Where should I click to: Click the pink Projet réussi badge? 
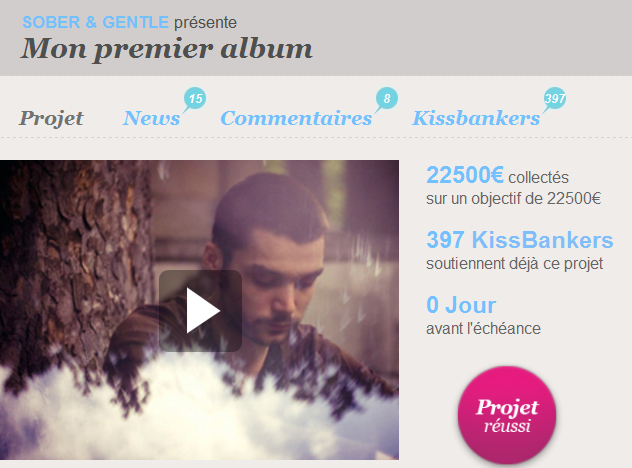[x=507, y=415]
